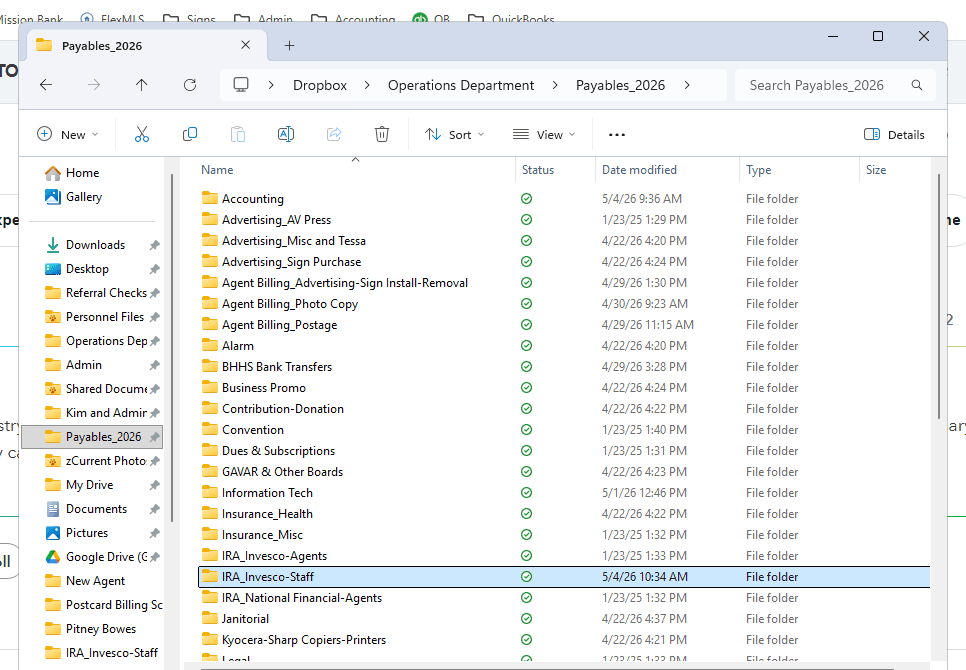Screen dimensions: 966x670
Task: Expand chevron before Dropbox breadcrumb
Action: point(271,85)
